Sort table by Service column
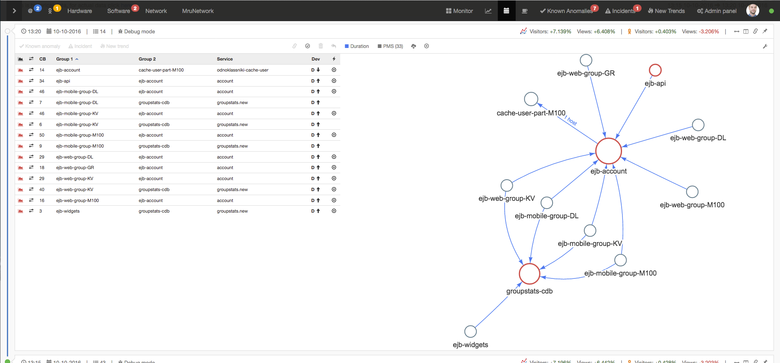Viewport: 780px width, 363px height. pos(225,59)
